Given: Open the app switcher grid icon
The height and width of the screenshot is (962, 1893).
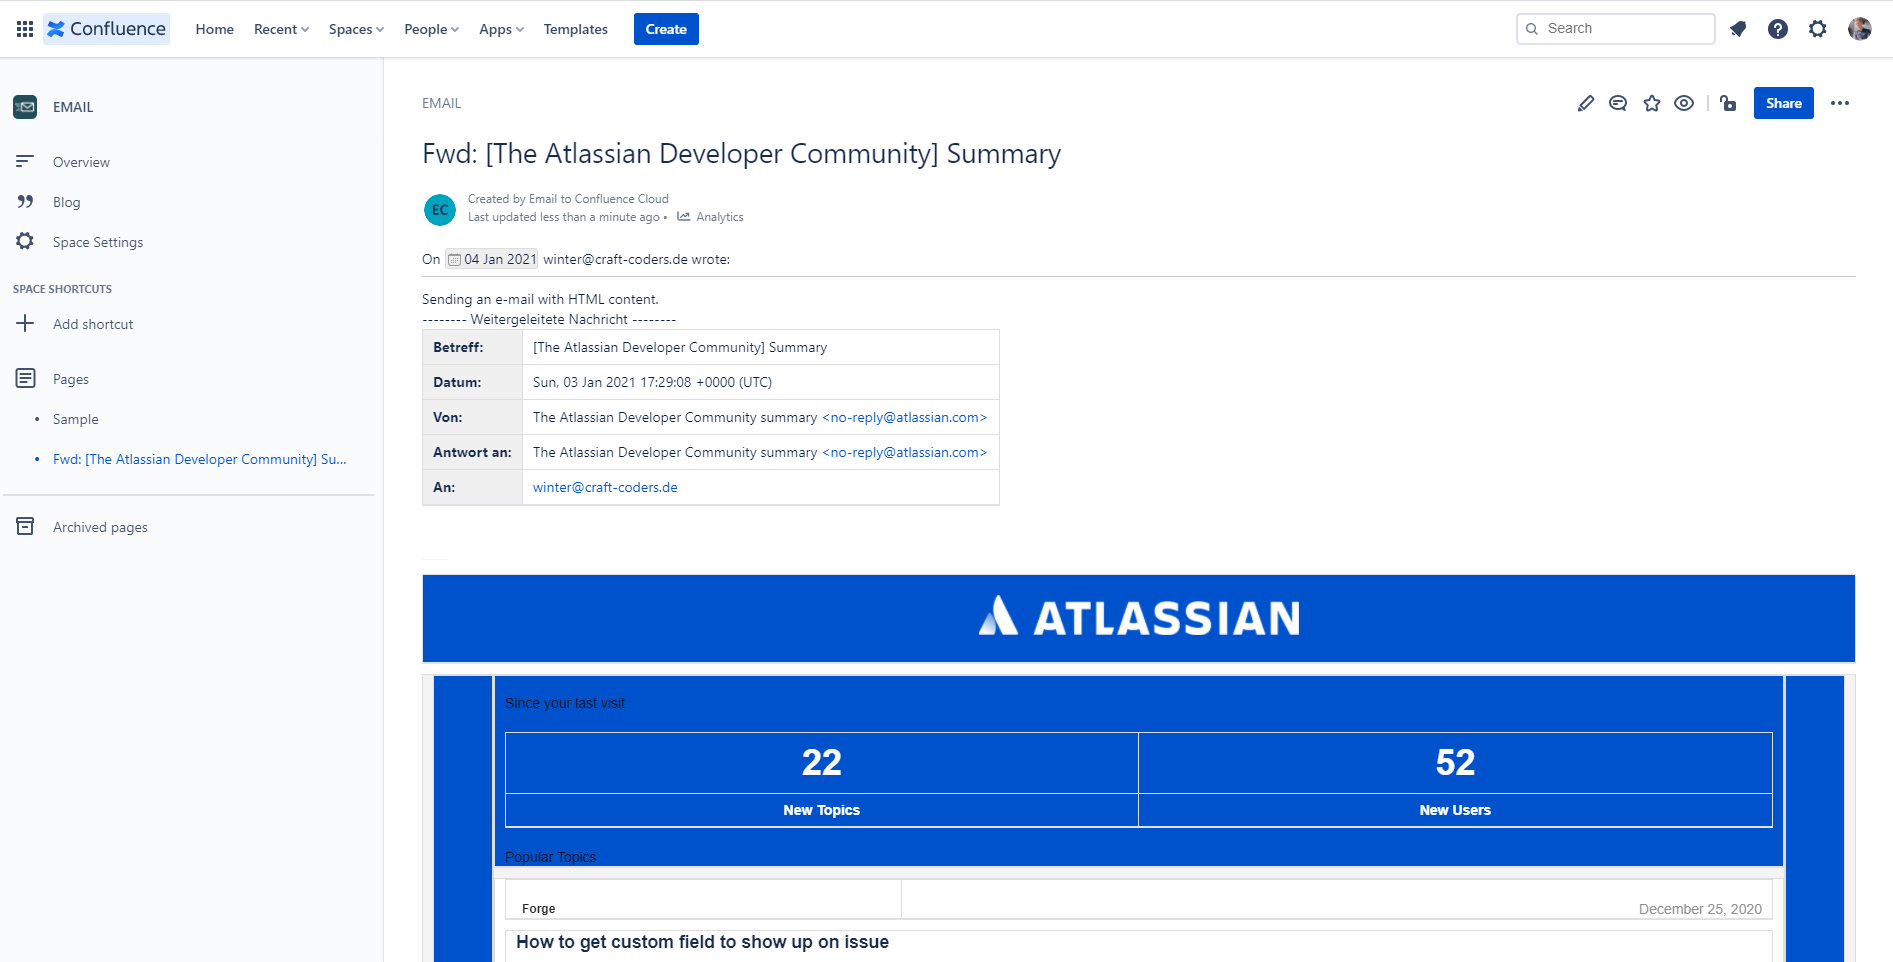Looking at the screenshot, I should click(25, 29).
